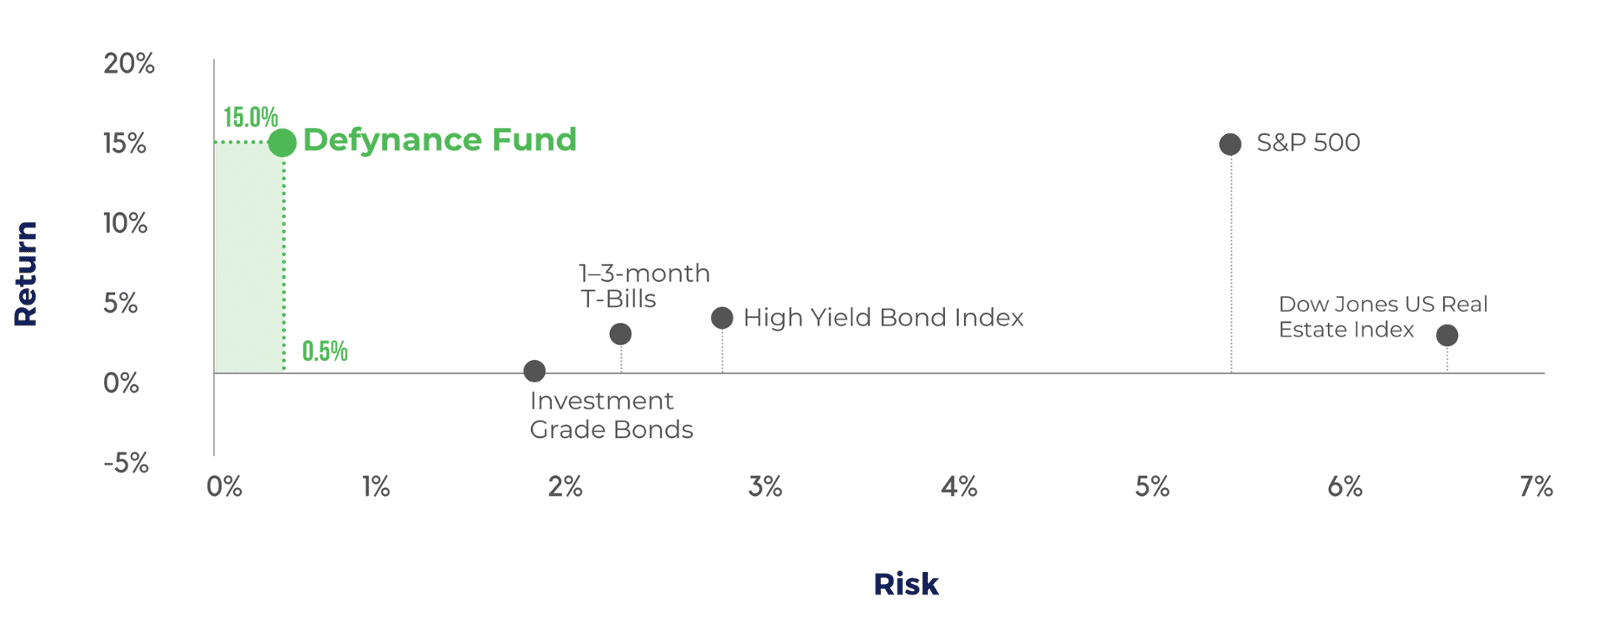The width and height of the screenshot is (1600, 630).
Task: Select the High Yield Bond Index dot
Action: [722, 318]
